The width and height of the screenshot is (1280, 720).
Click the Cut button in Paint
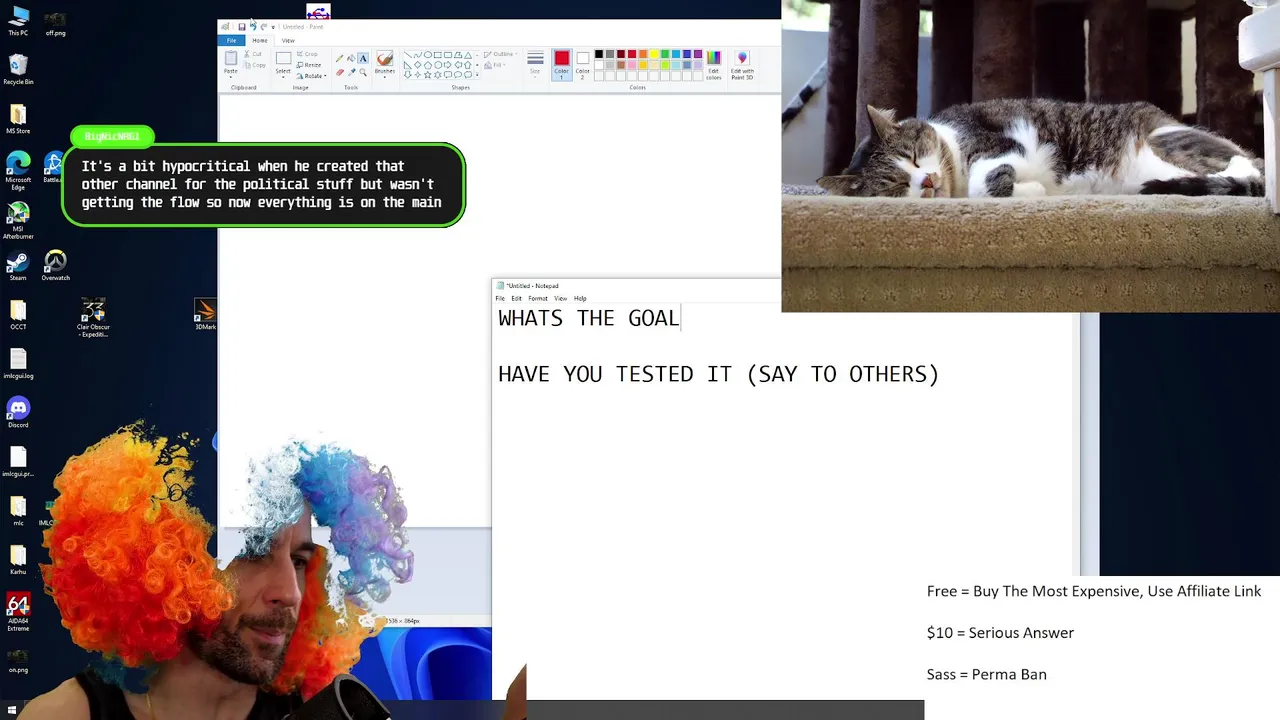click(x=253, y=54)
